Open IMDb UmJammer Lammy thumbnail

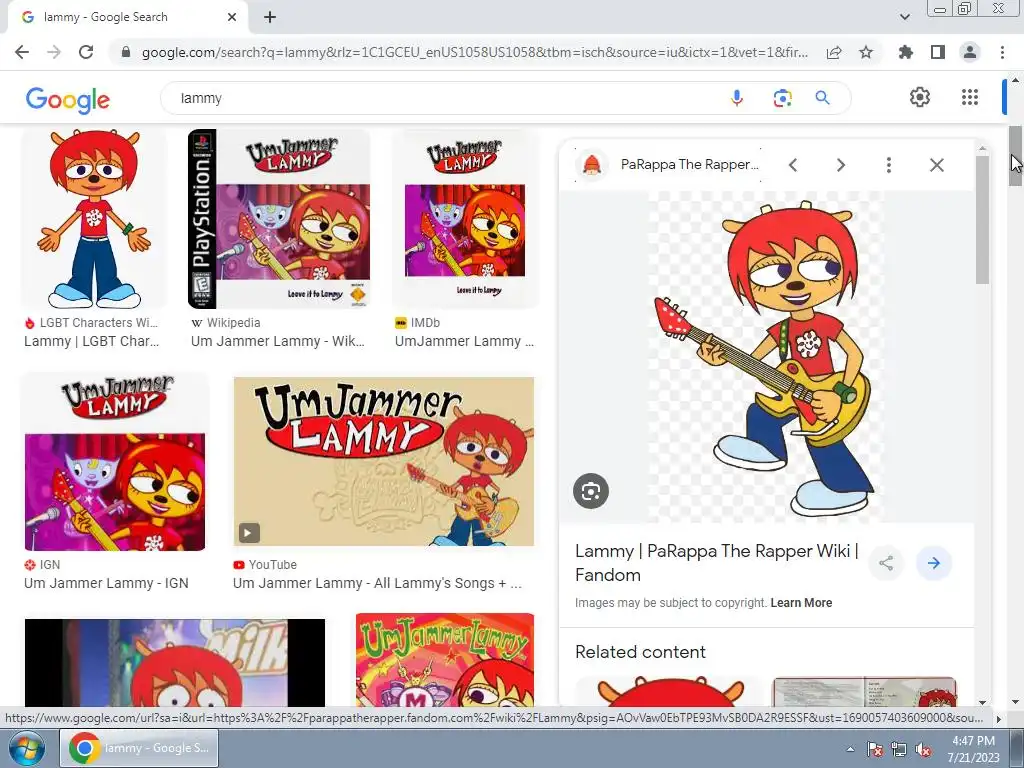465,219
